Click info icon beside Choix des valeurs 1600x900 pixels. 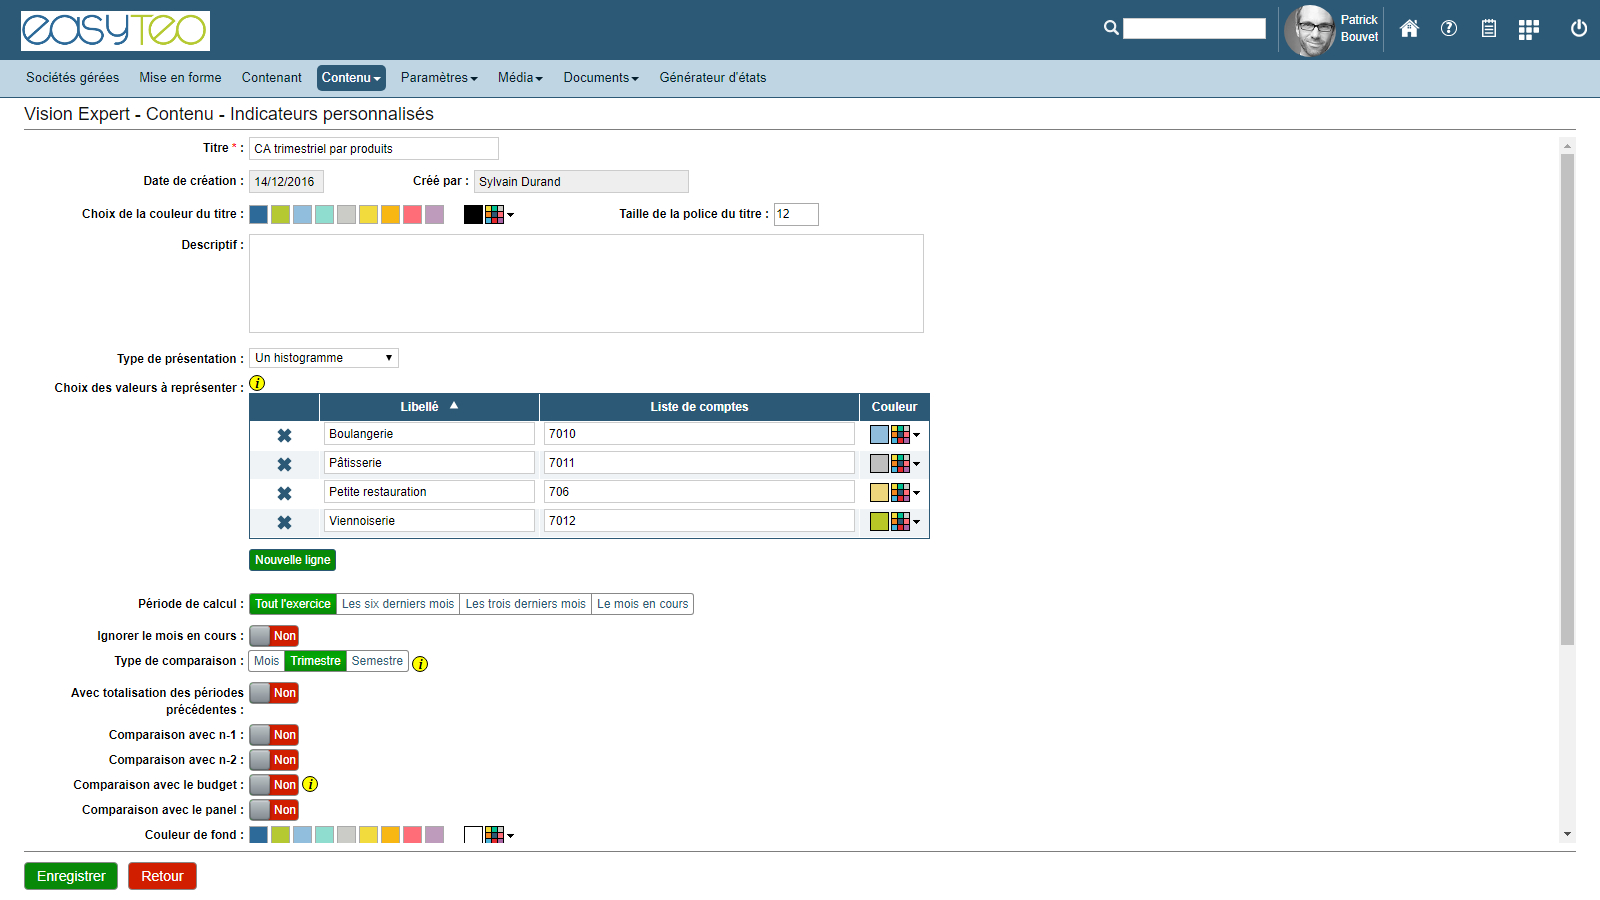257,383
